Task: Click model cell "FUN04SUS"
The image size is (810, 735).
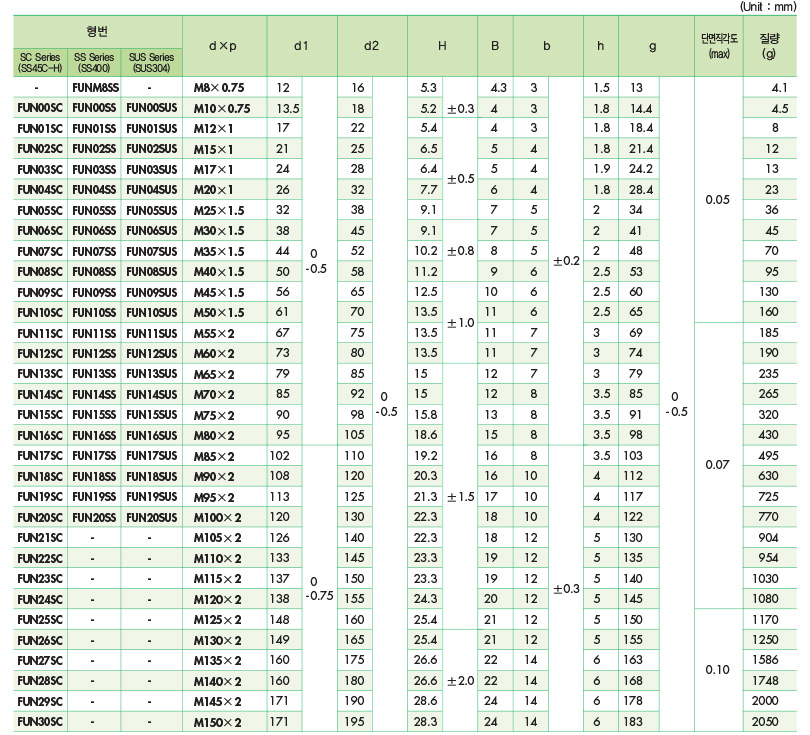Action: (x=152, y=190)
